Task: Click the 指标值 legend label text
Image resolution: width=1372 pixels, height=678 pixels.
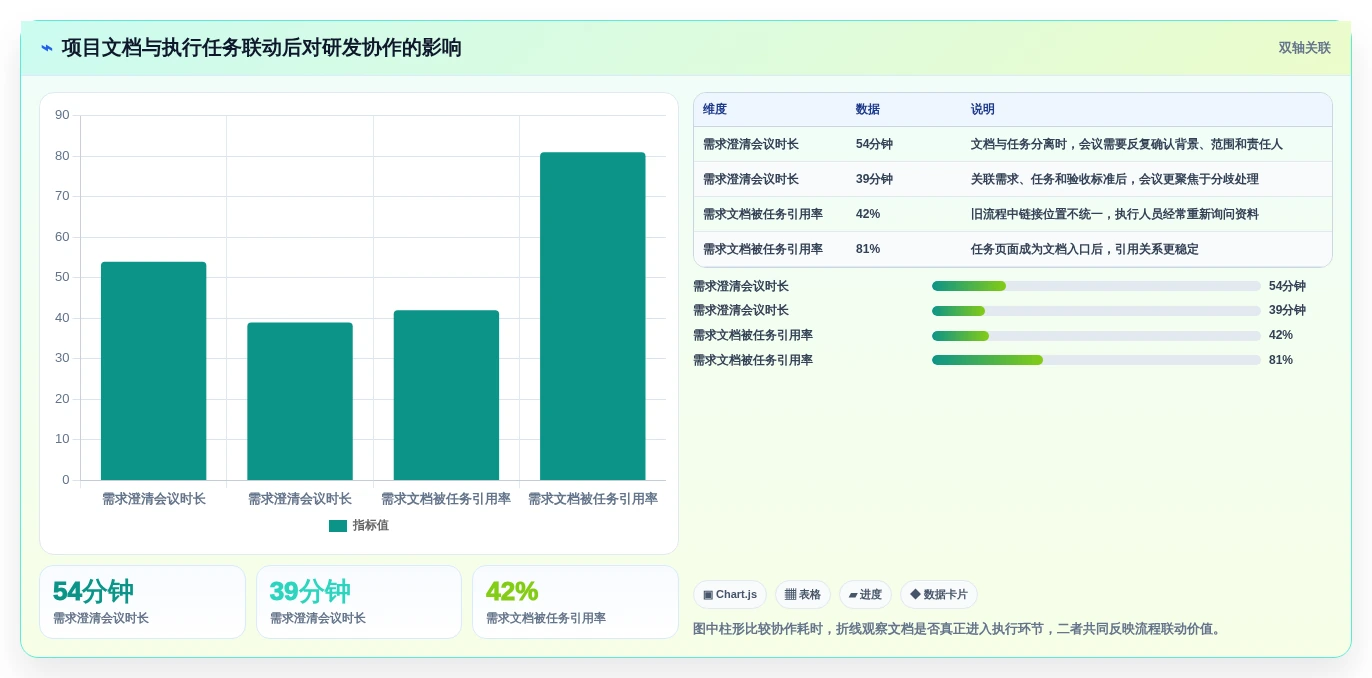Action: click(x=370, y=526)
